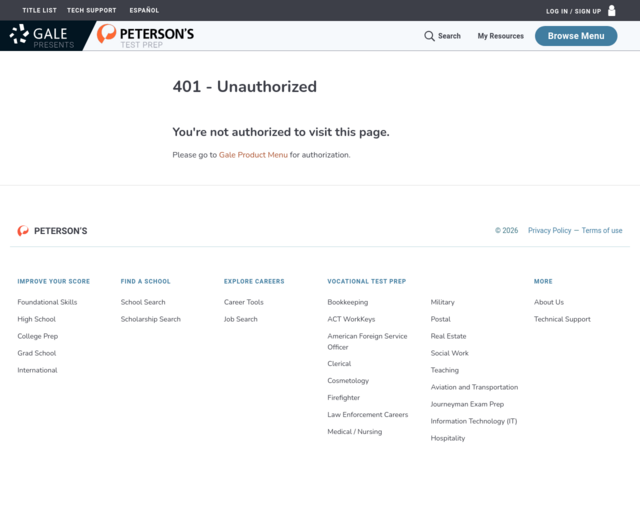Open Firefighter link
Screen dimensions: 640x512
(x=344, y=398)
